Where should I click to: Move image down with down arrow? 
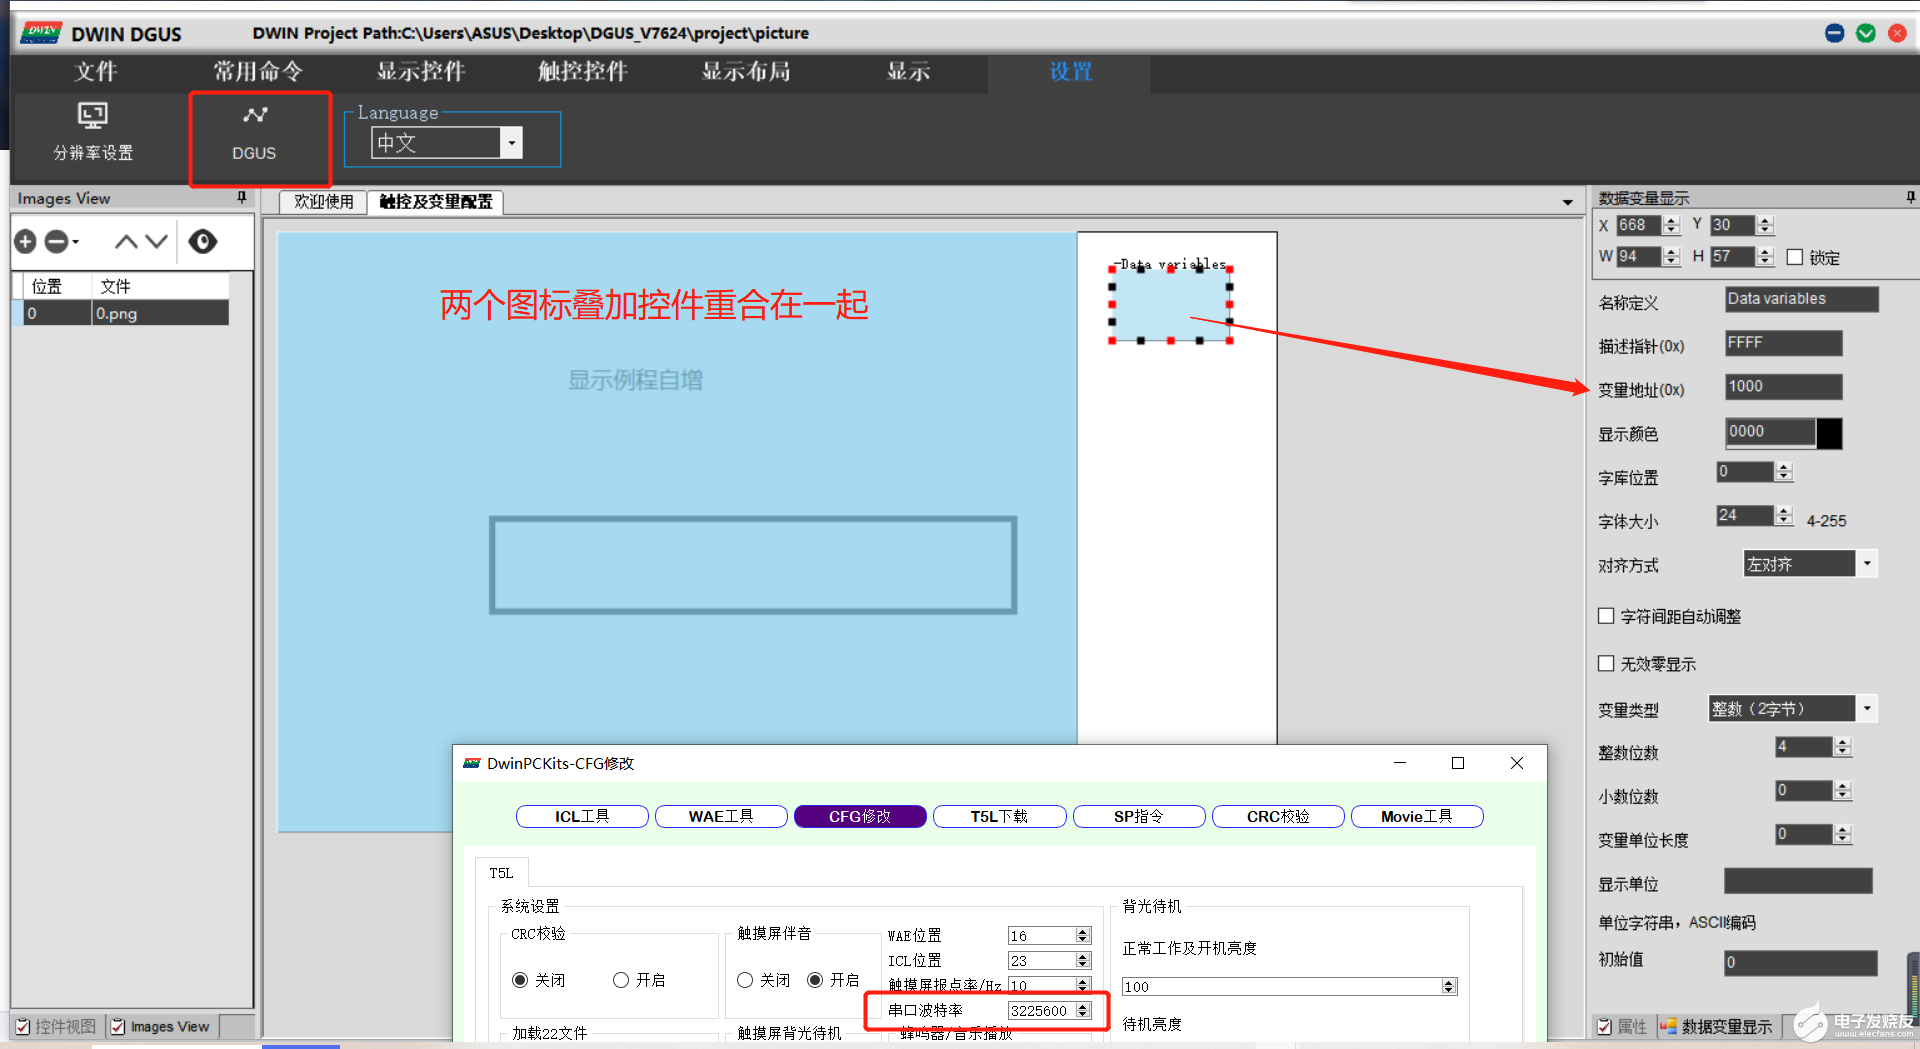(156, 241)
